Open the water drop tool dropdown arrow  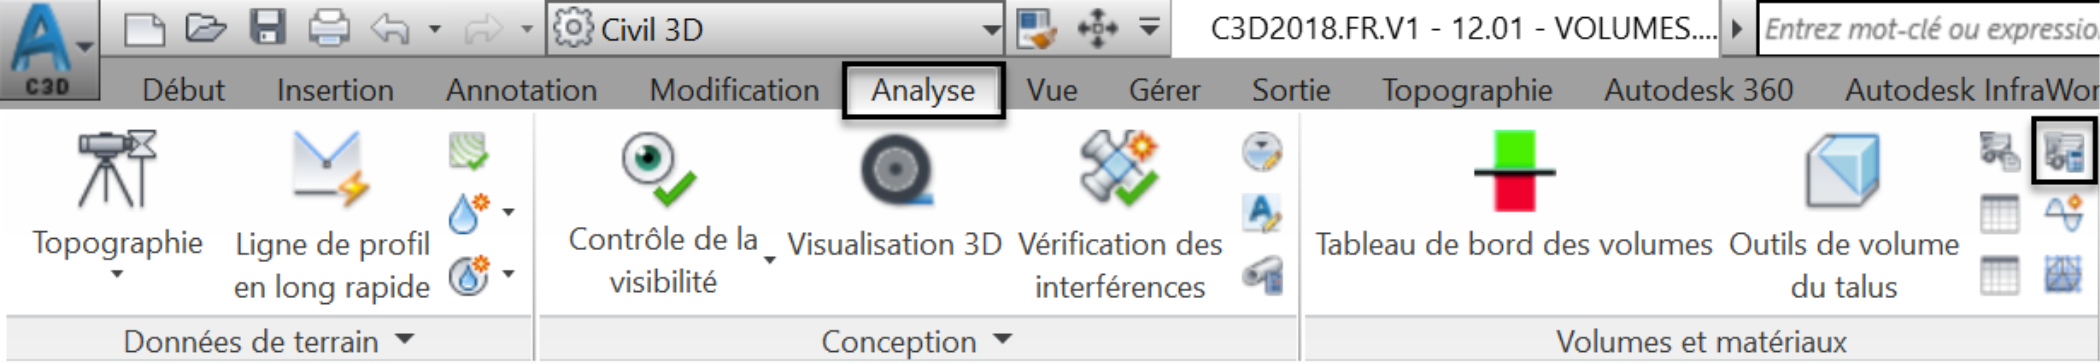tap(508, 212)
